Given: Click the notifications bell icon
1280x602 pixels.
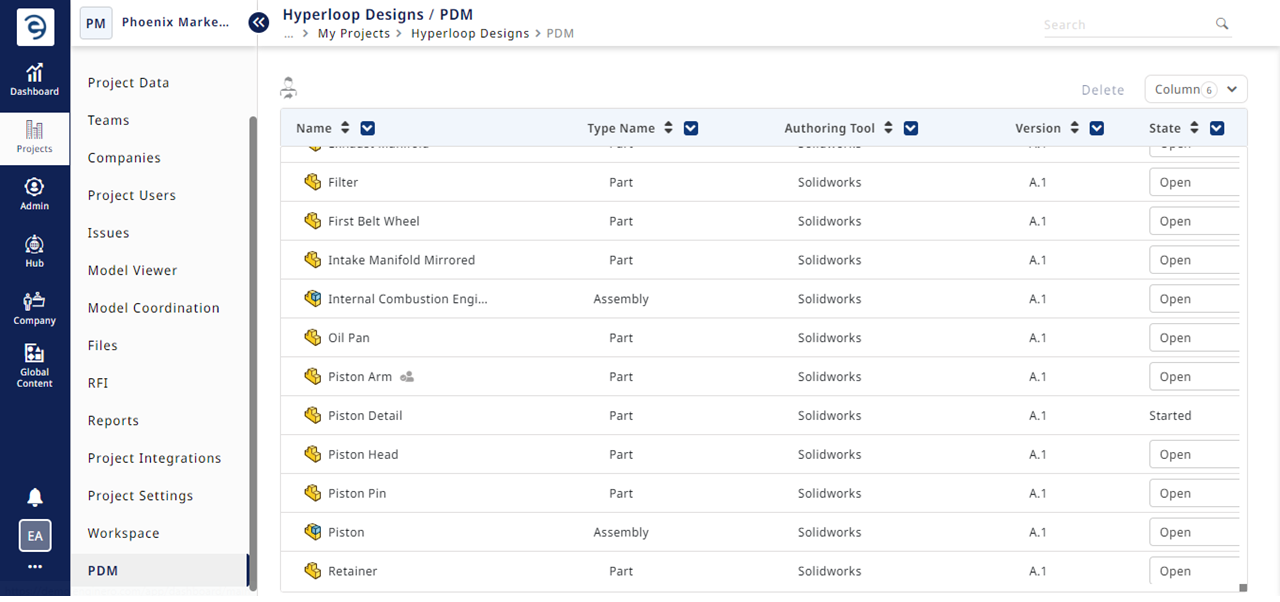Looking at the screenshot, I should coord(35,497).
